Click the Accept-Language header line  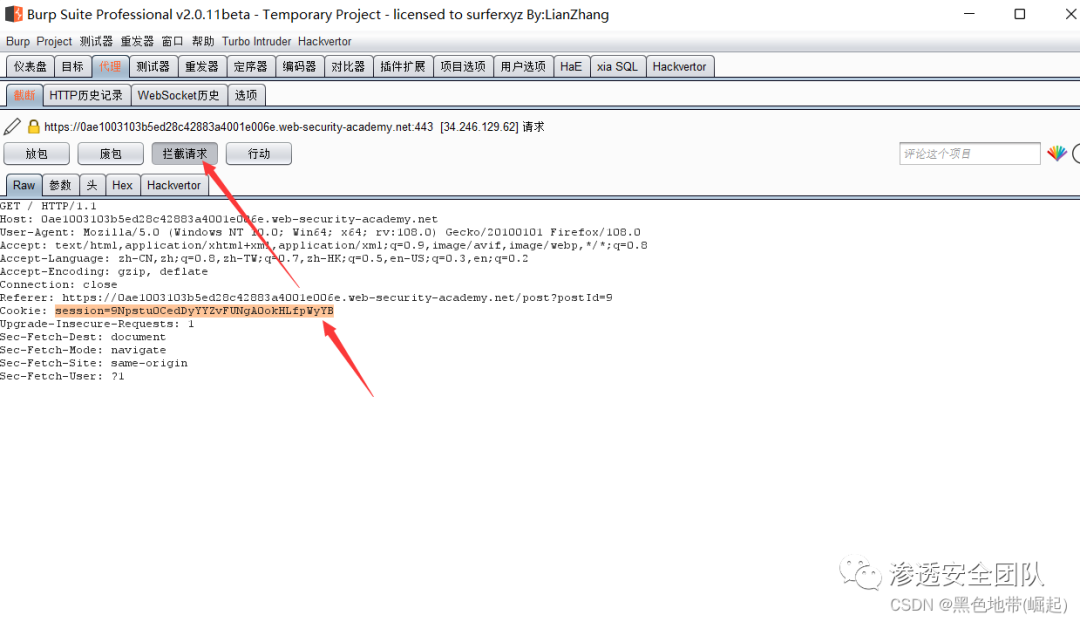click(x=264, y=258)
